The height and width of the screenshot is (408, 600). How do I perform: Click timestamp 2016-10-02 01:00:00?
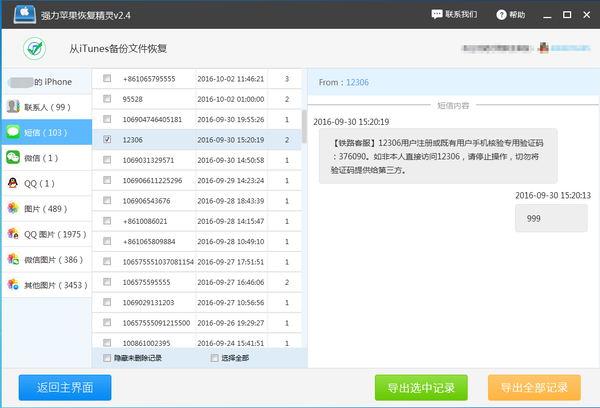click(x=231, y=99)
